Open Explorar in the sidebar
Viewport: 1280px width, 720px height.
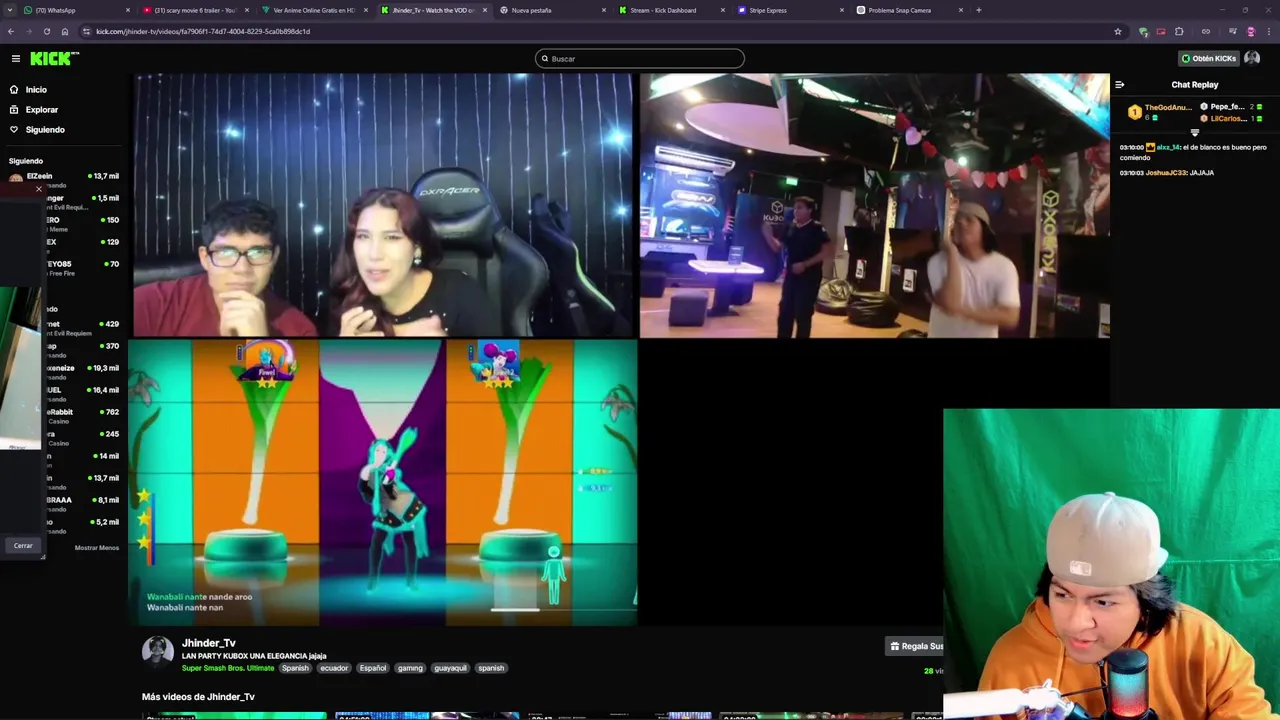coord(42,110)
